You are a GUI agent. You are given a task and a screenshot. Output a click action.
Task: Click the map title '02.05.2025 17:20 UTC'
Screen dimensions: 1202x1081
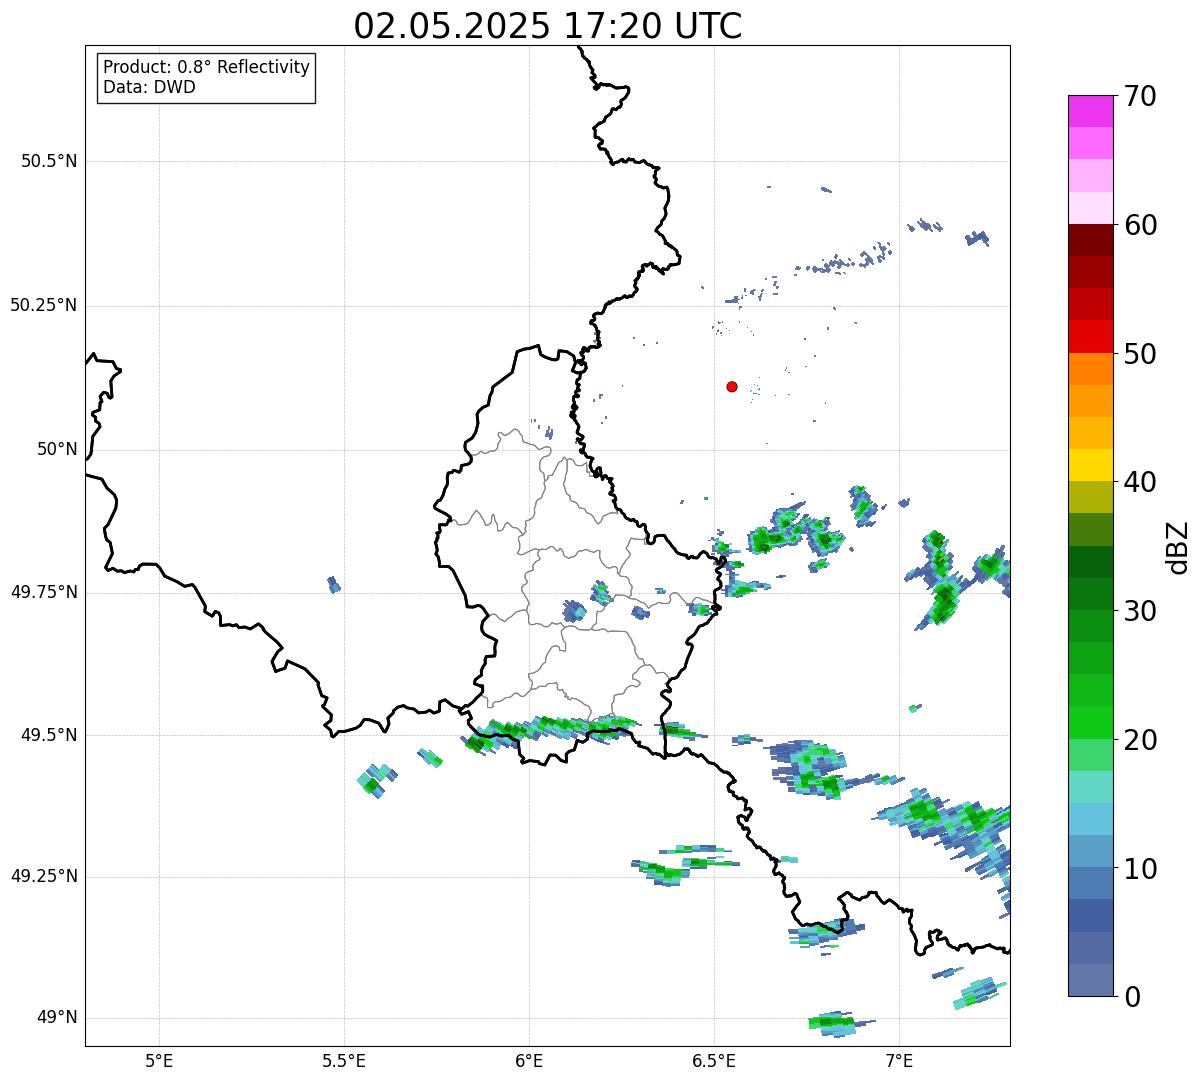coord(548,26)
